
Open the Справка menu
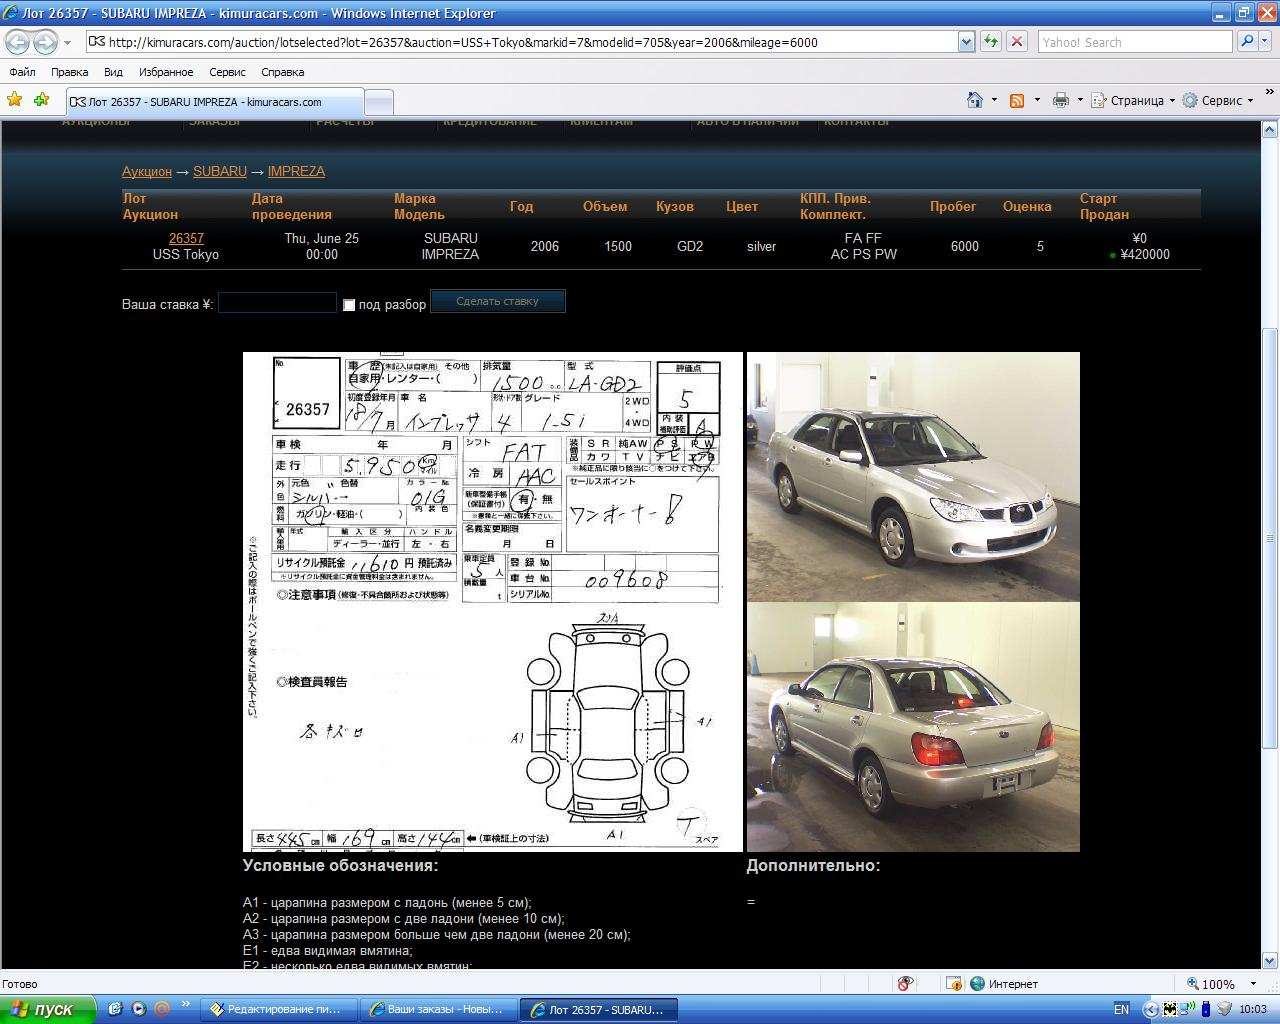click(282, 72)
